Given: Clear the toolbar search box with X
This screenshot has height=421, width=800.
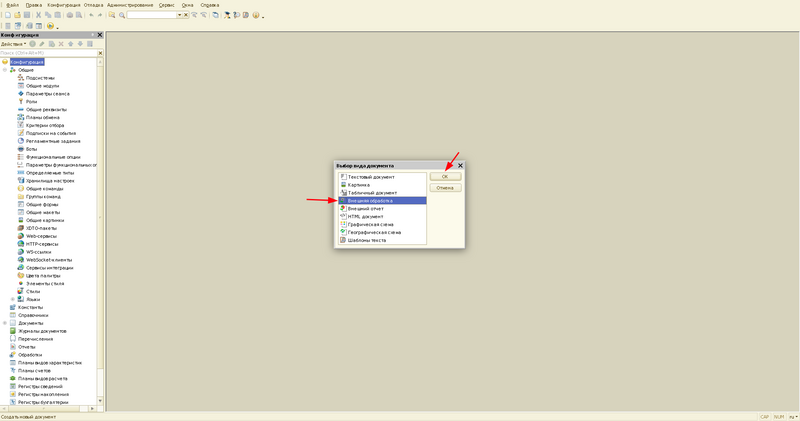Looking at the screenshot, I should point(186,15).
